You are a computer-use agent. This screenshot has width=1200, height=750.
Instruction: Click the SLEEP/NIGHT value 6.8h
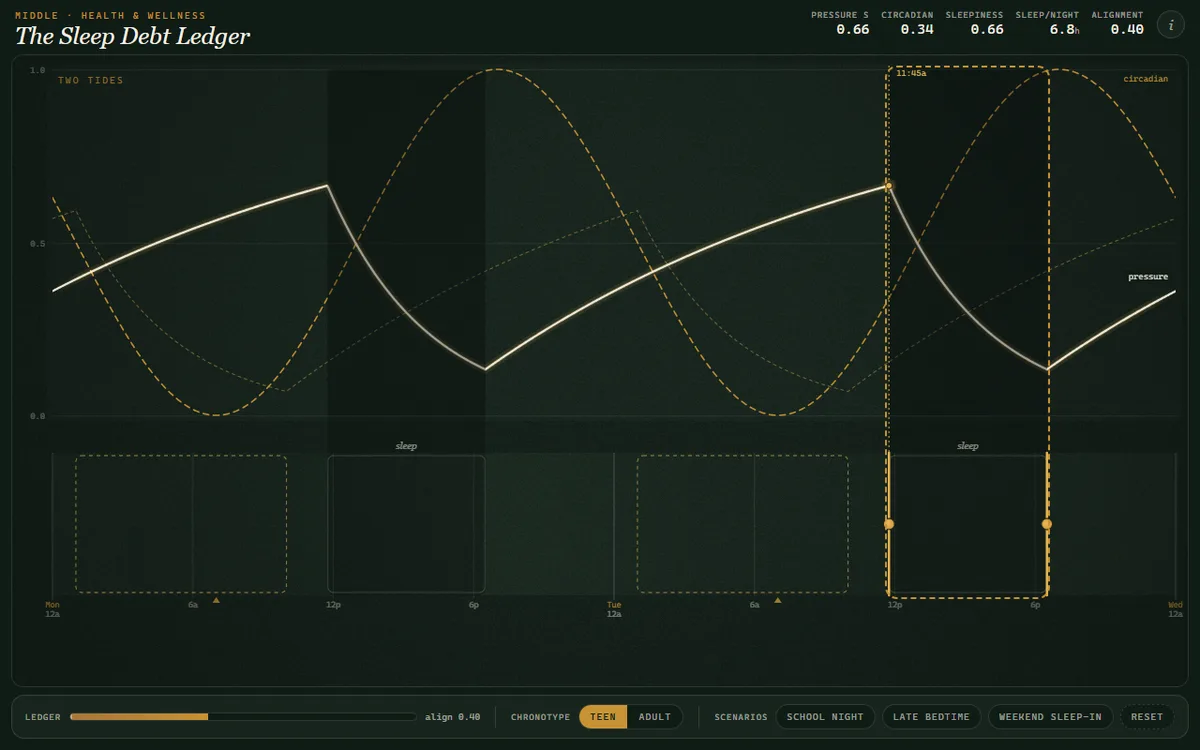coord(1064,29)
